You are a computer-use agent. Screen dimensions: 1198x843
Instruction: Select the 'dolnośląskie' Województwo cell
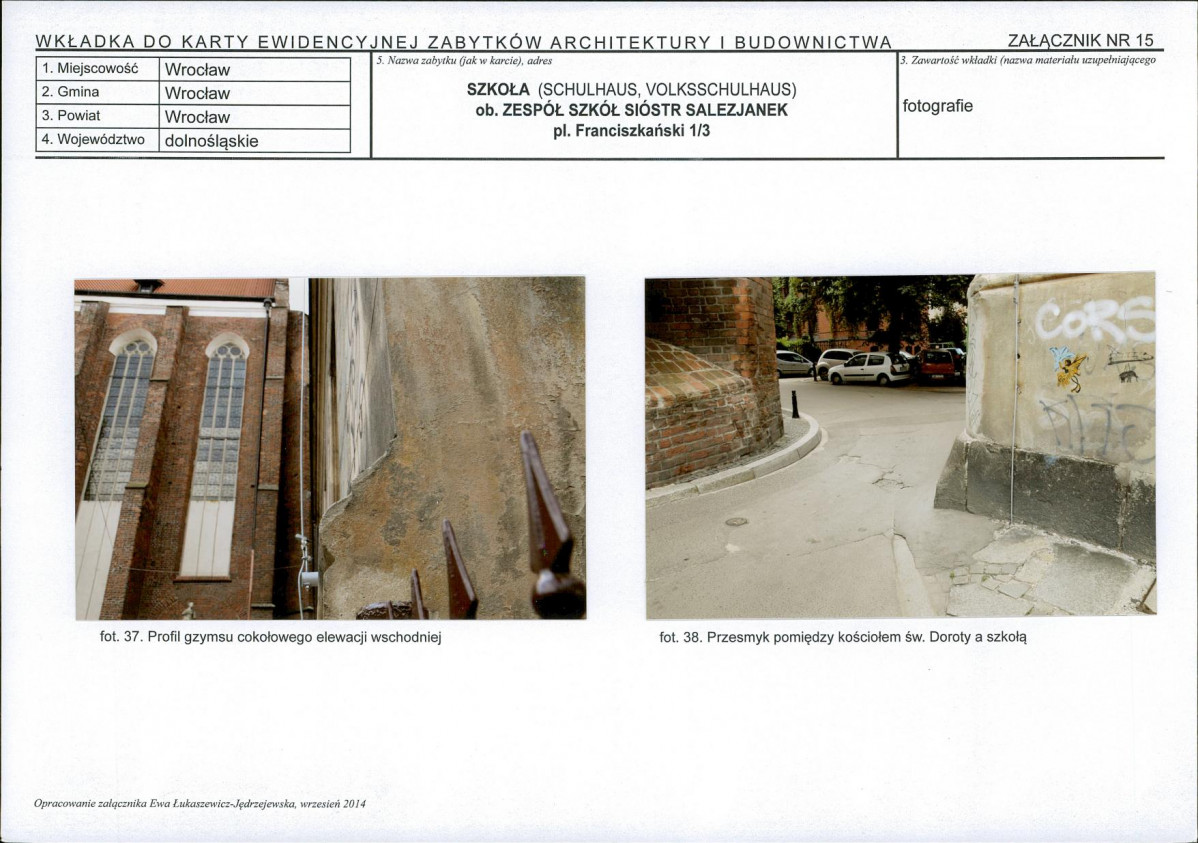pyautogui.click(x=211, y=141)
